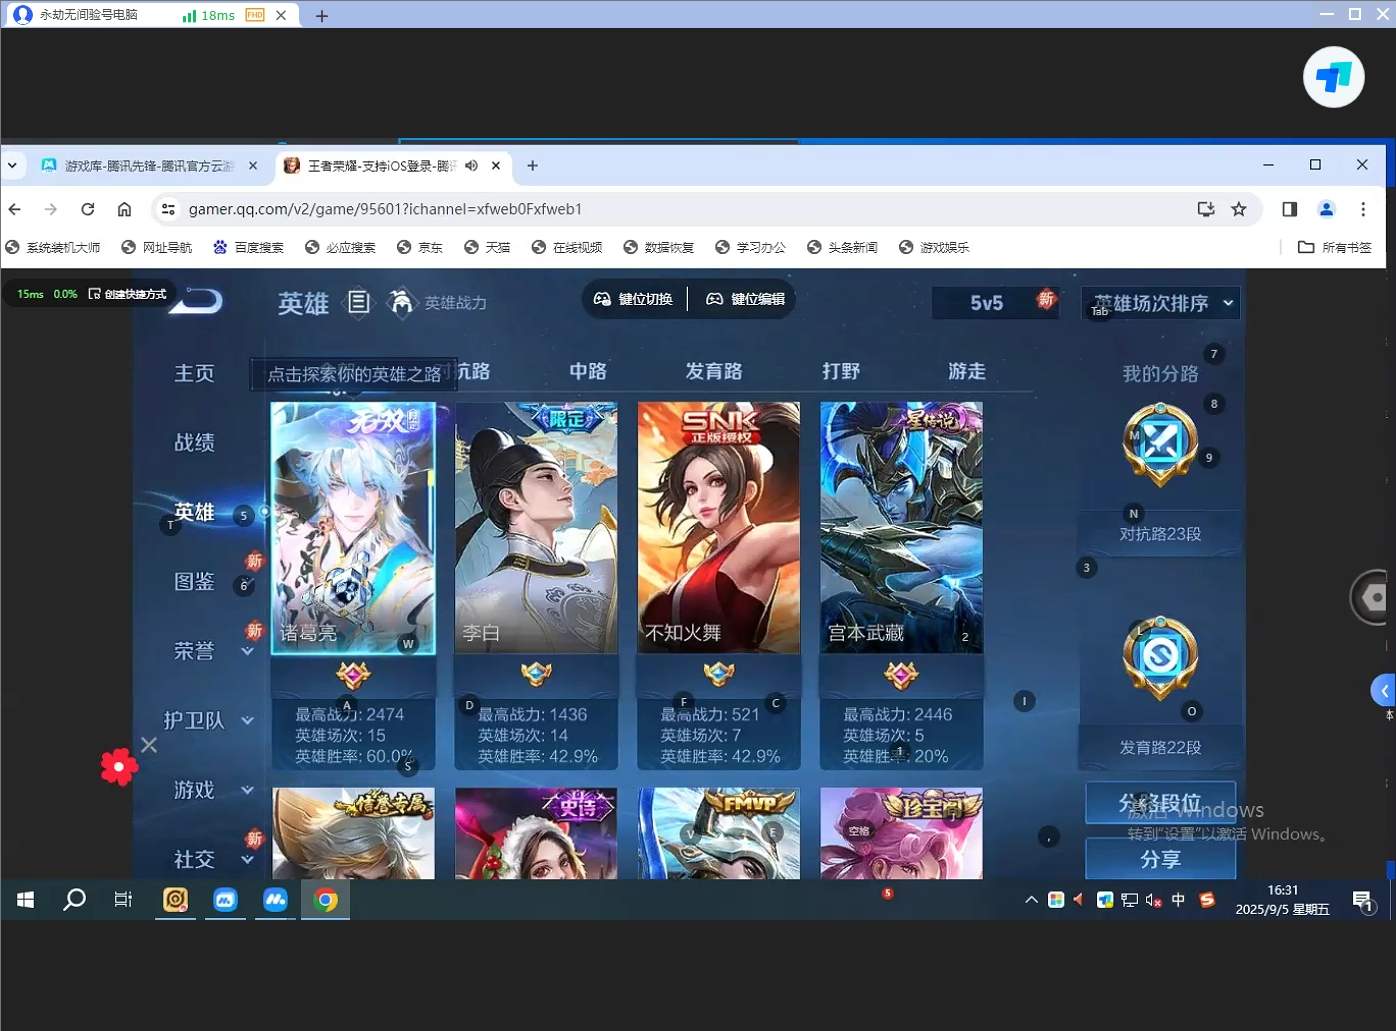
Task: Open the 系统装机大师 bookmark
Action: pyautogui.click(x=53, y=247)
